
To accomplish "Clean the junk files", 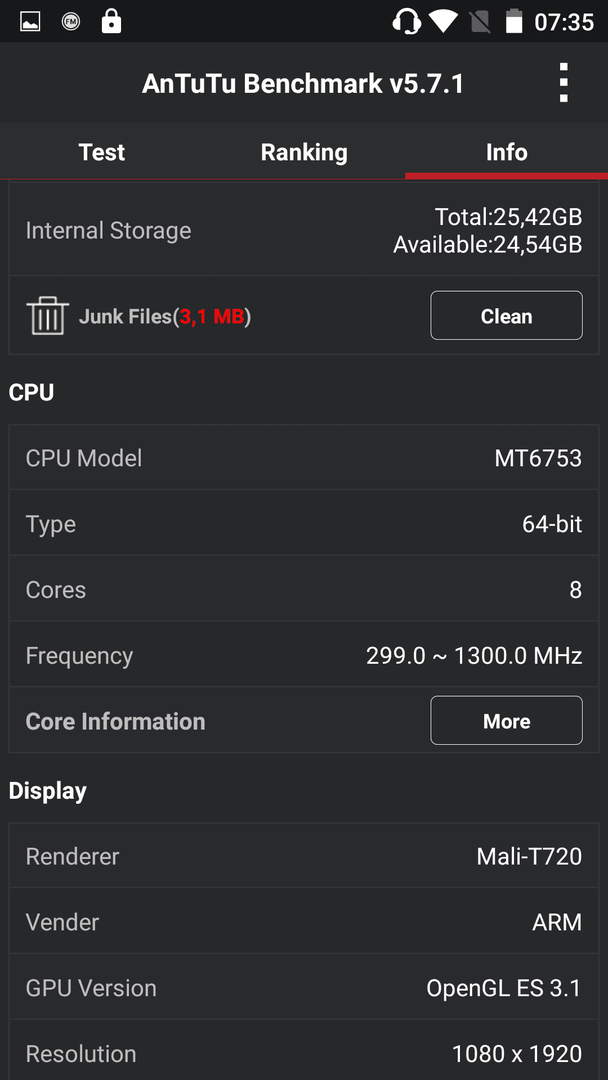I will (x=506, y=315).
